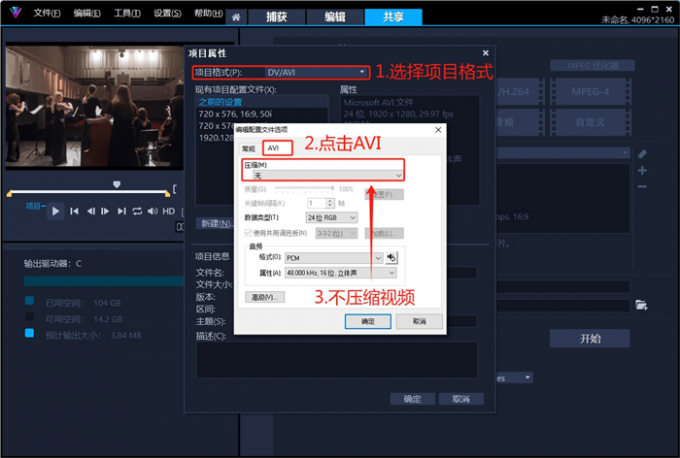Switch to the 编辑 step tab
Viewport: 680px width, 458px height.
pos(335,17)
